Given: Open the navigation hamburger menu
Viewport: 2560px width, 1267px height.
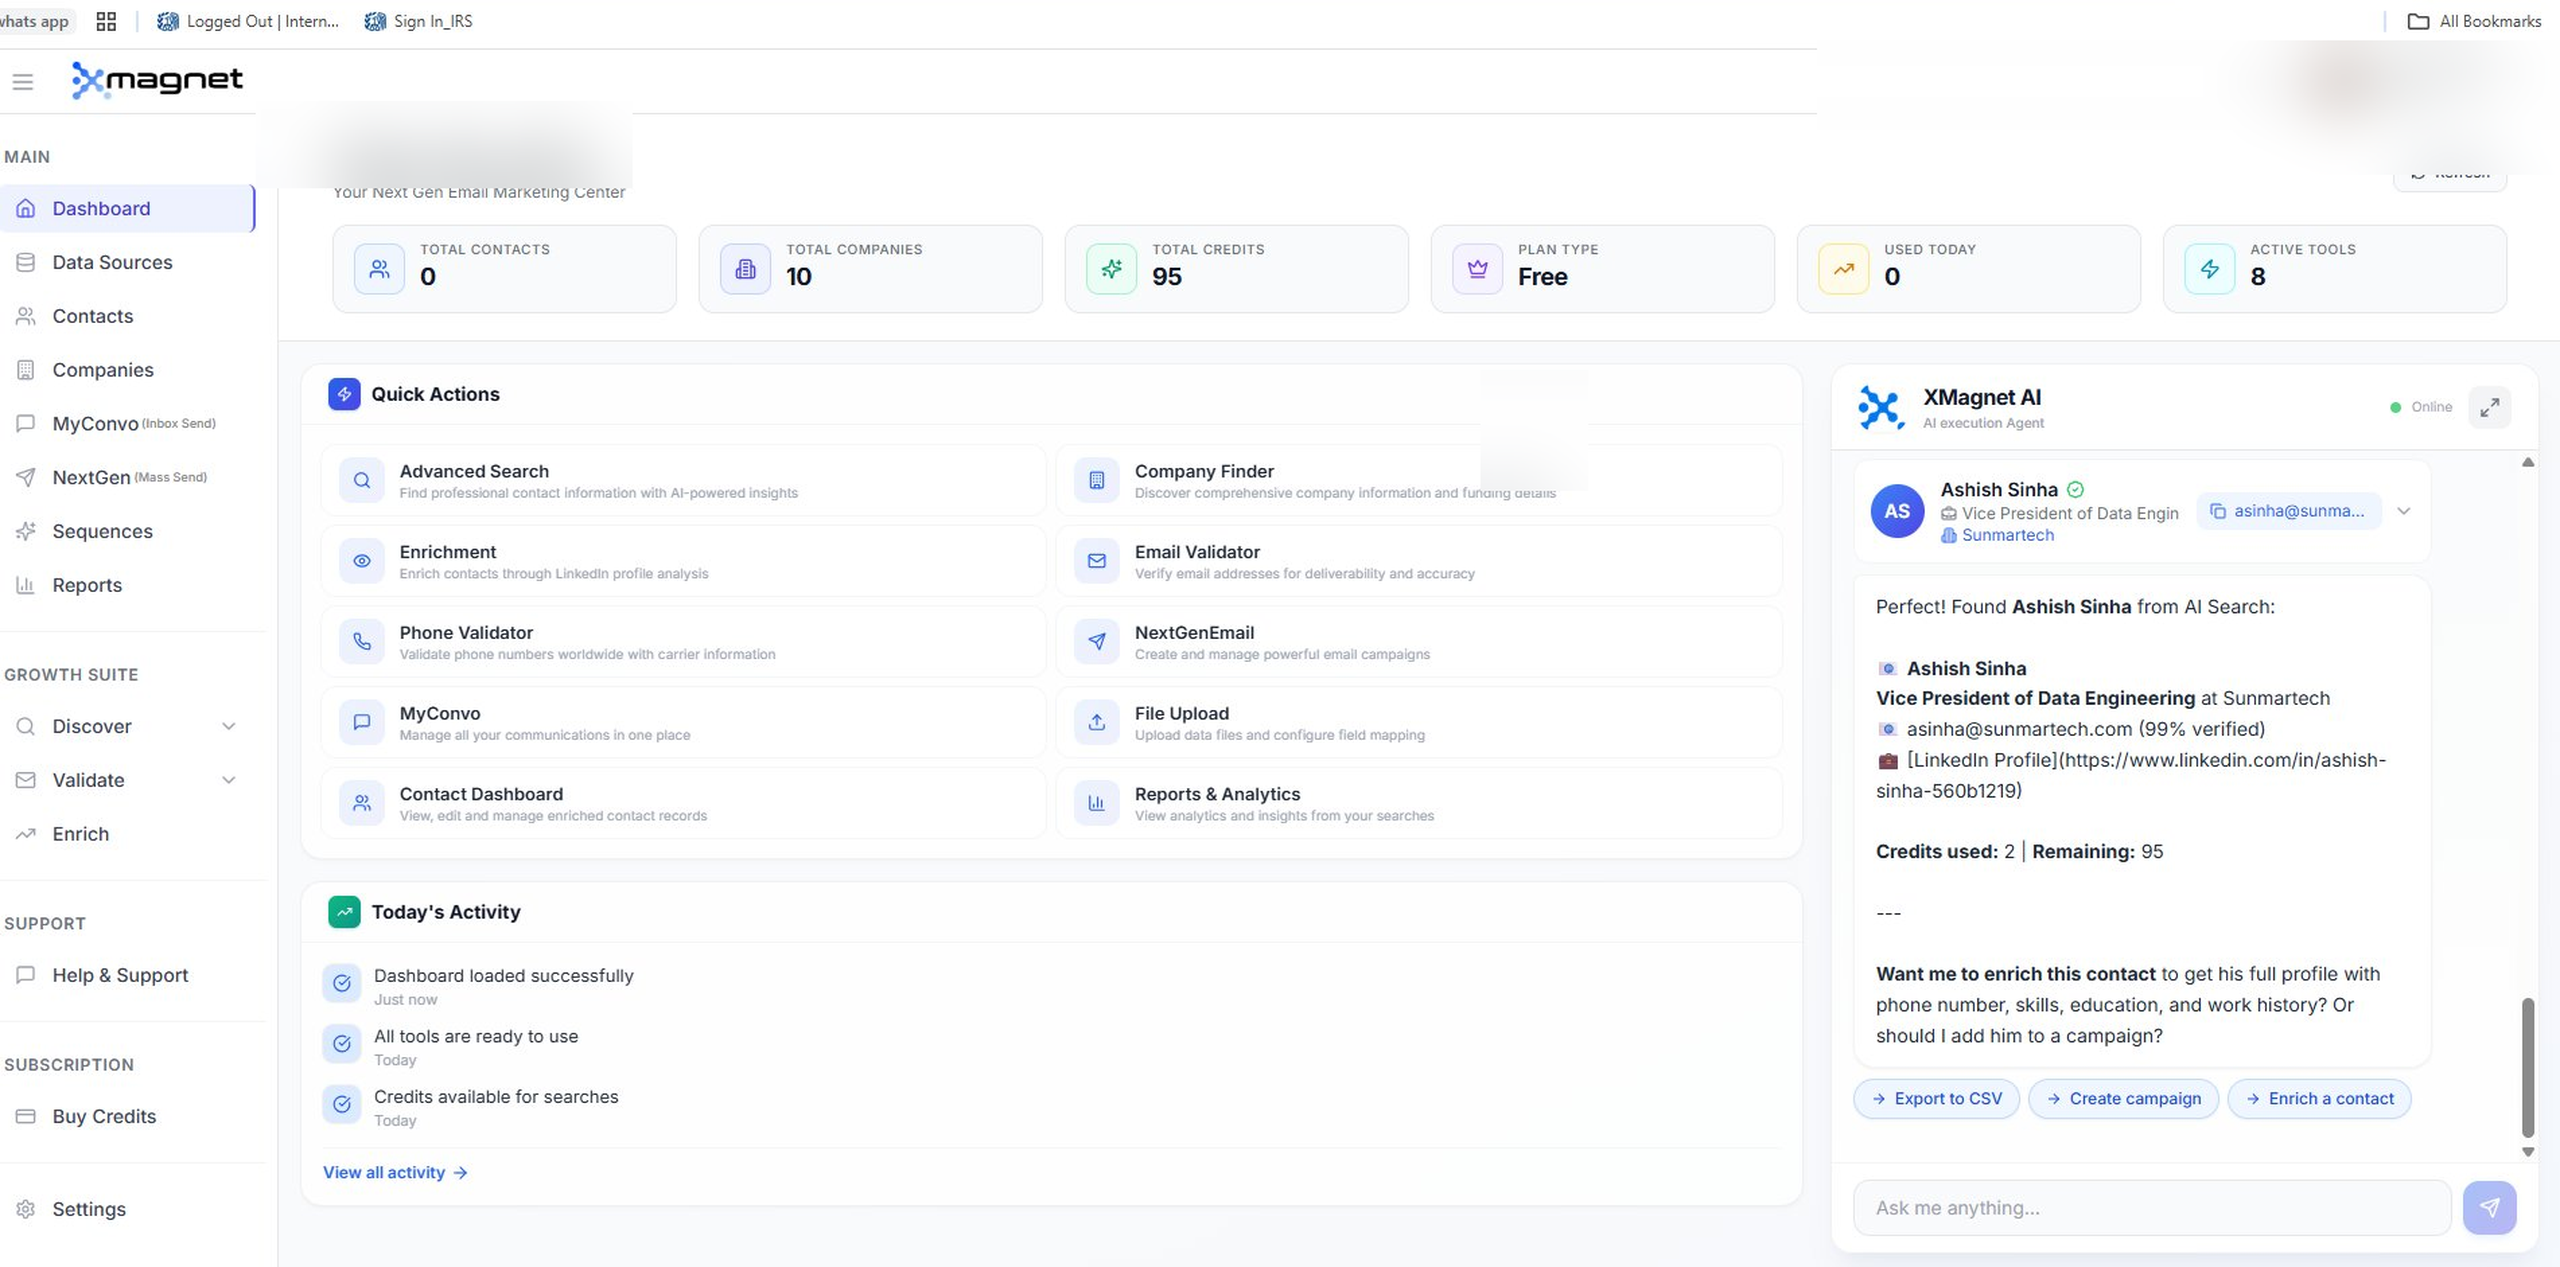Looking at the screenshot, I should pos(23,81).
